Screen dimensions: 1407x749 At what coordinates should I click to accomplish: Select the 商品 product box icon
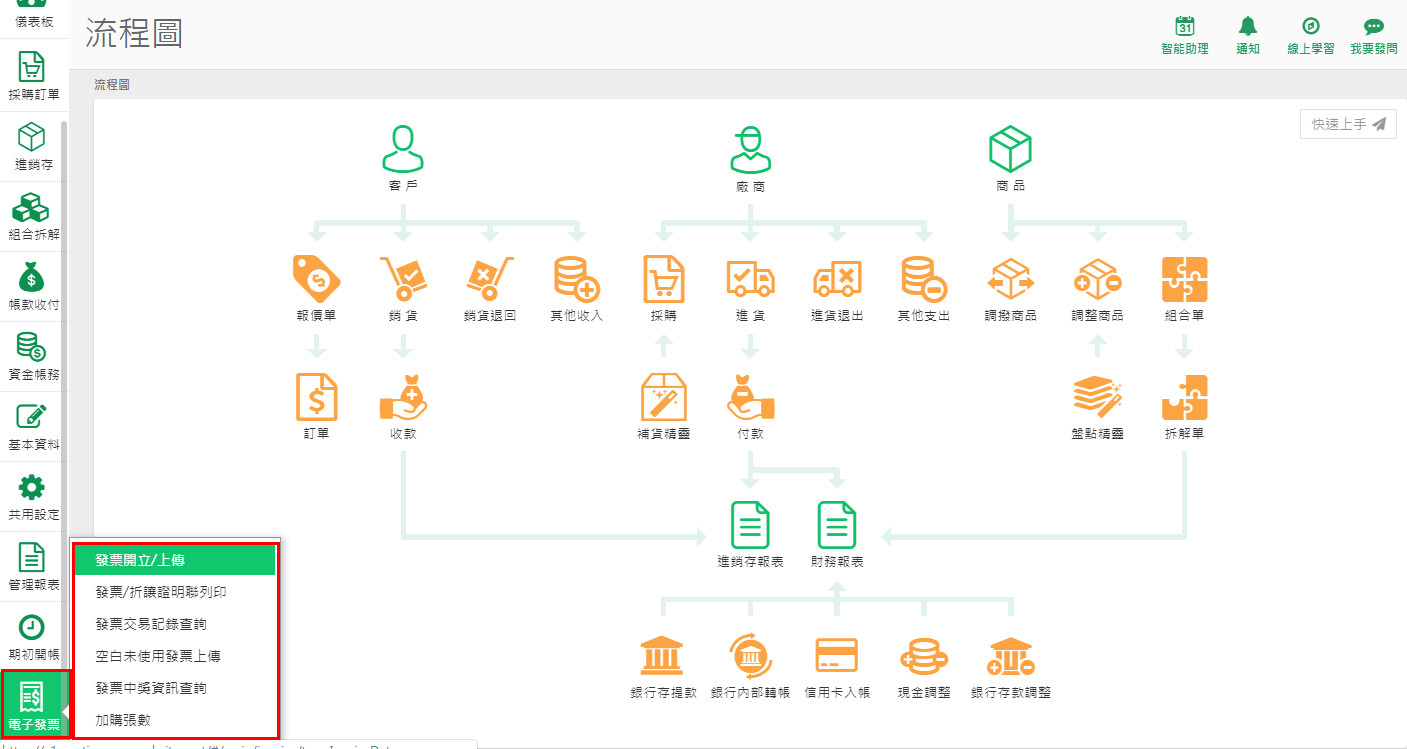1010,149
